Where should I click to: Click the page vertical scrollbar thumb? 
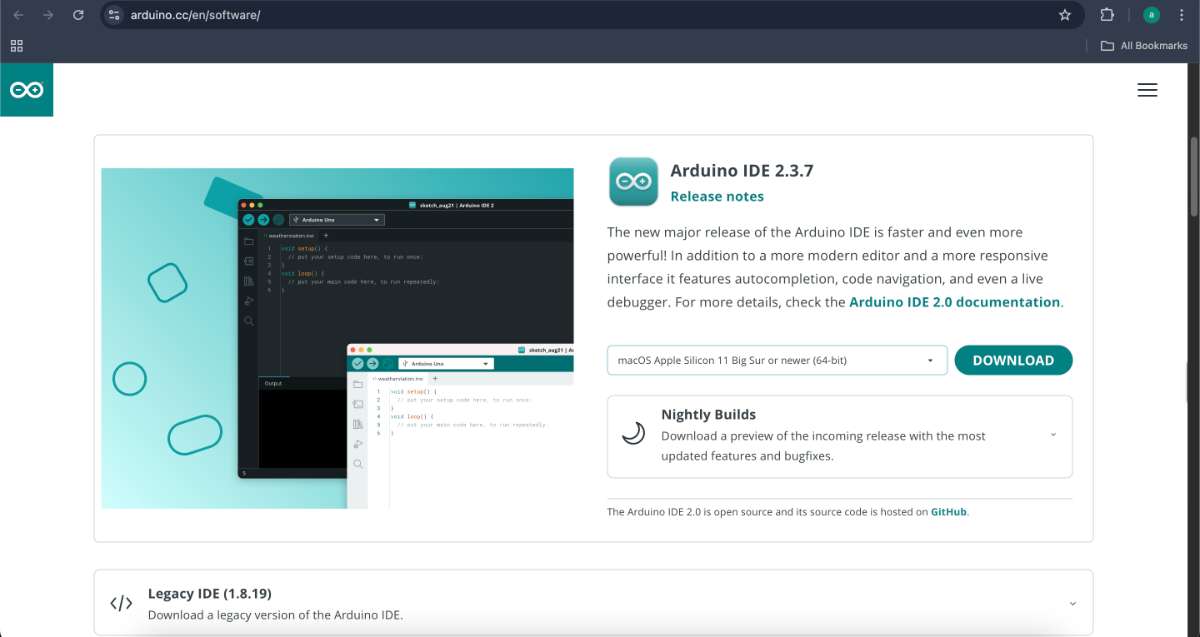[1194, 176]
